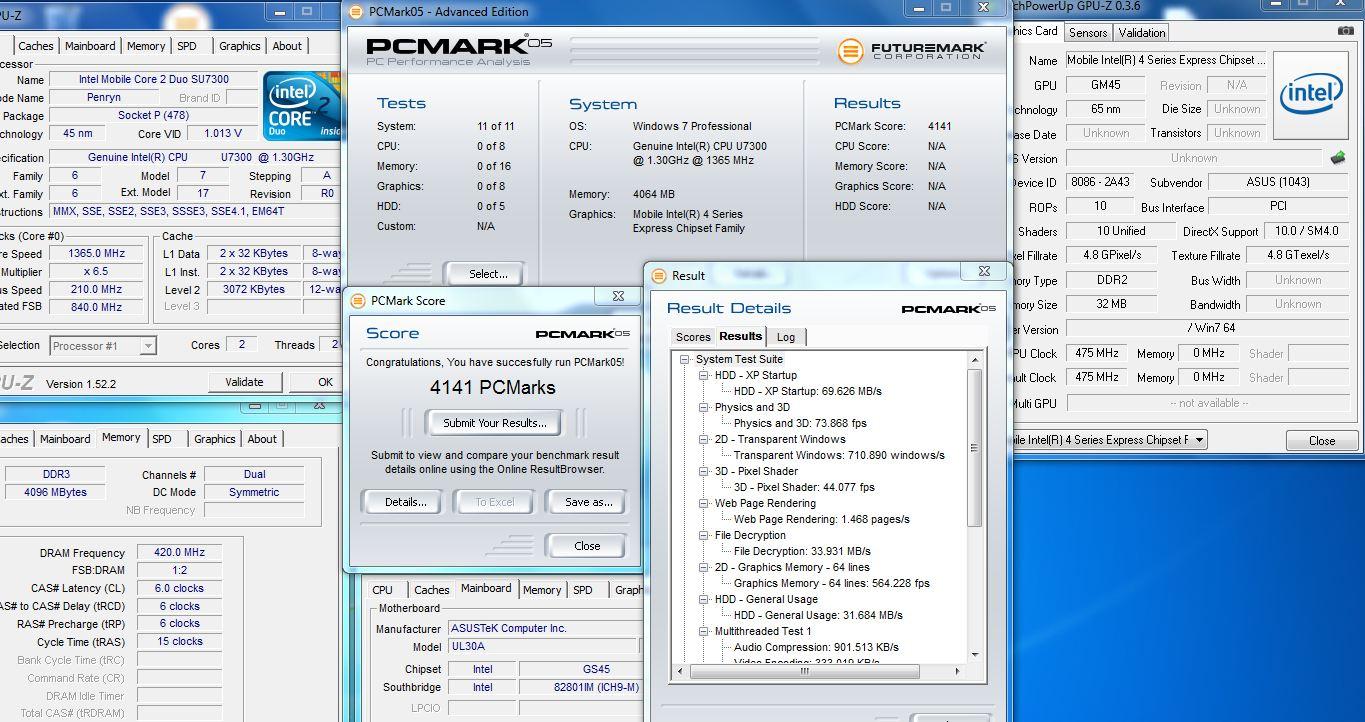Select the 'Transparent Windows: 710.890 windows/s' row
The width and height of the screenshot is (1365, 722).
[839, 455]
